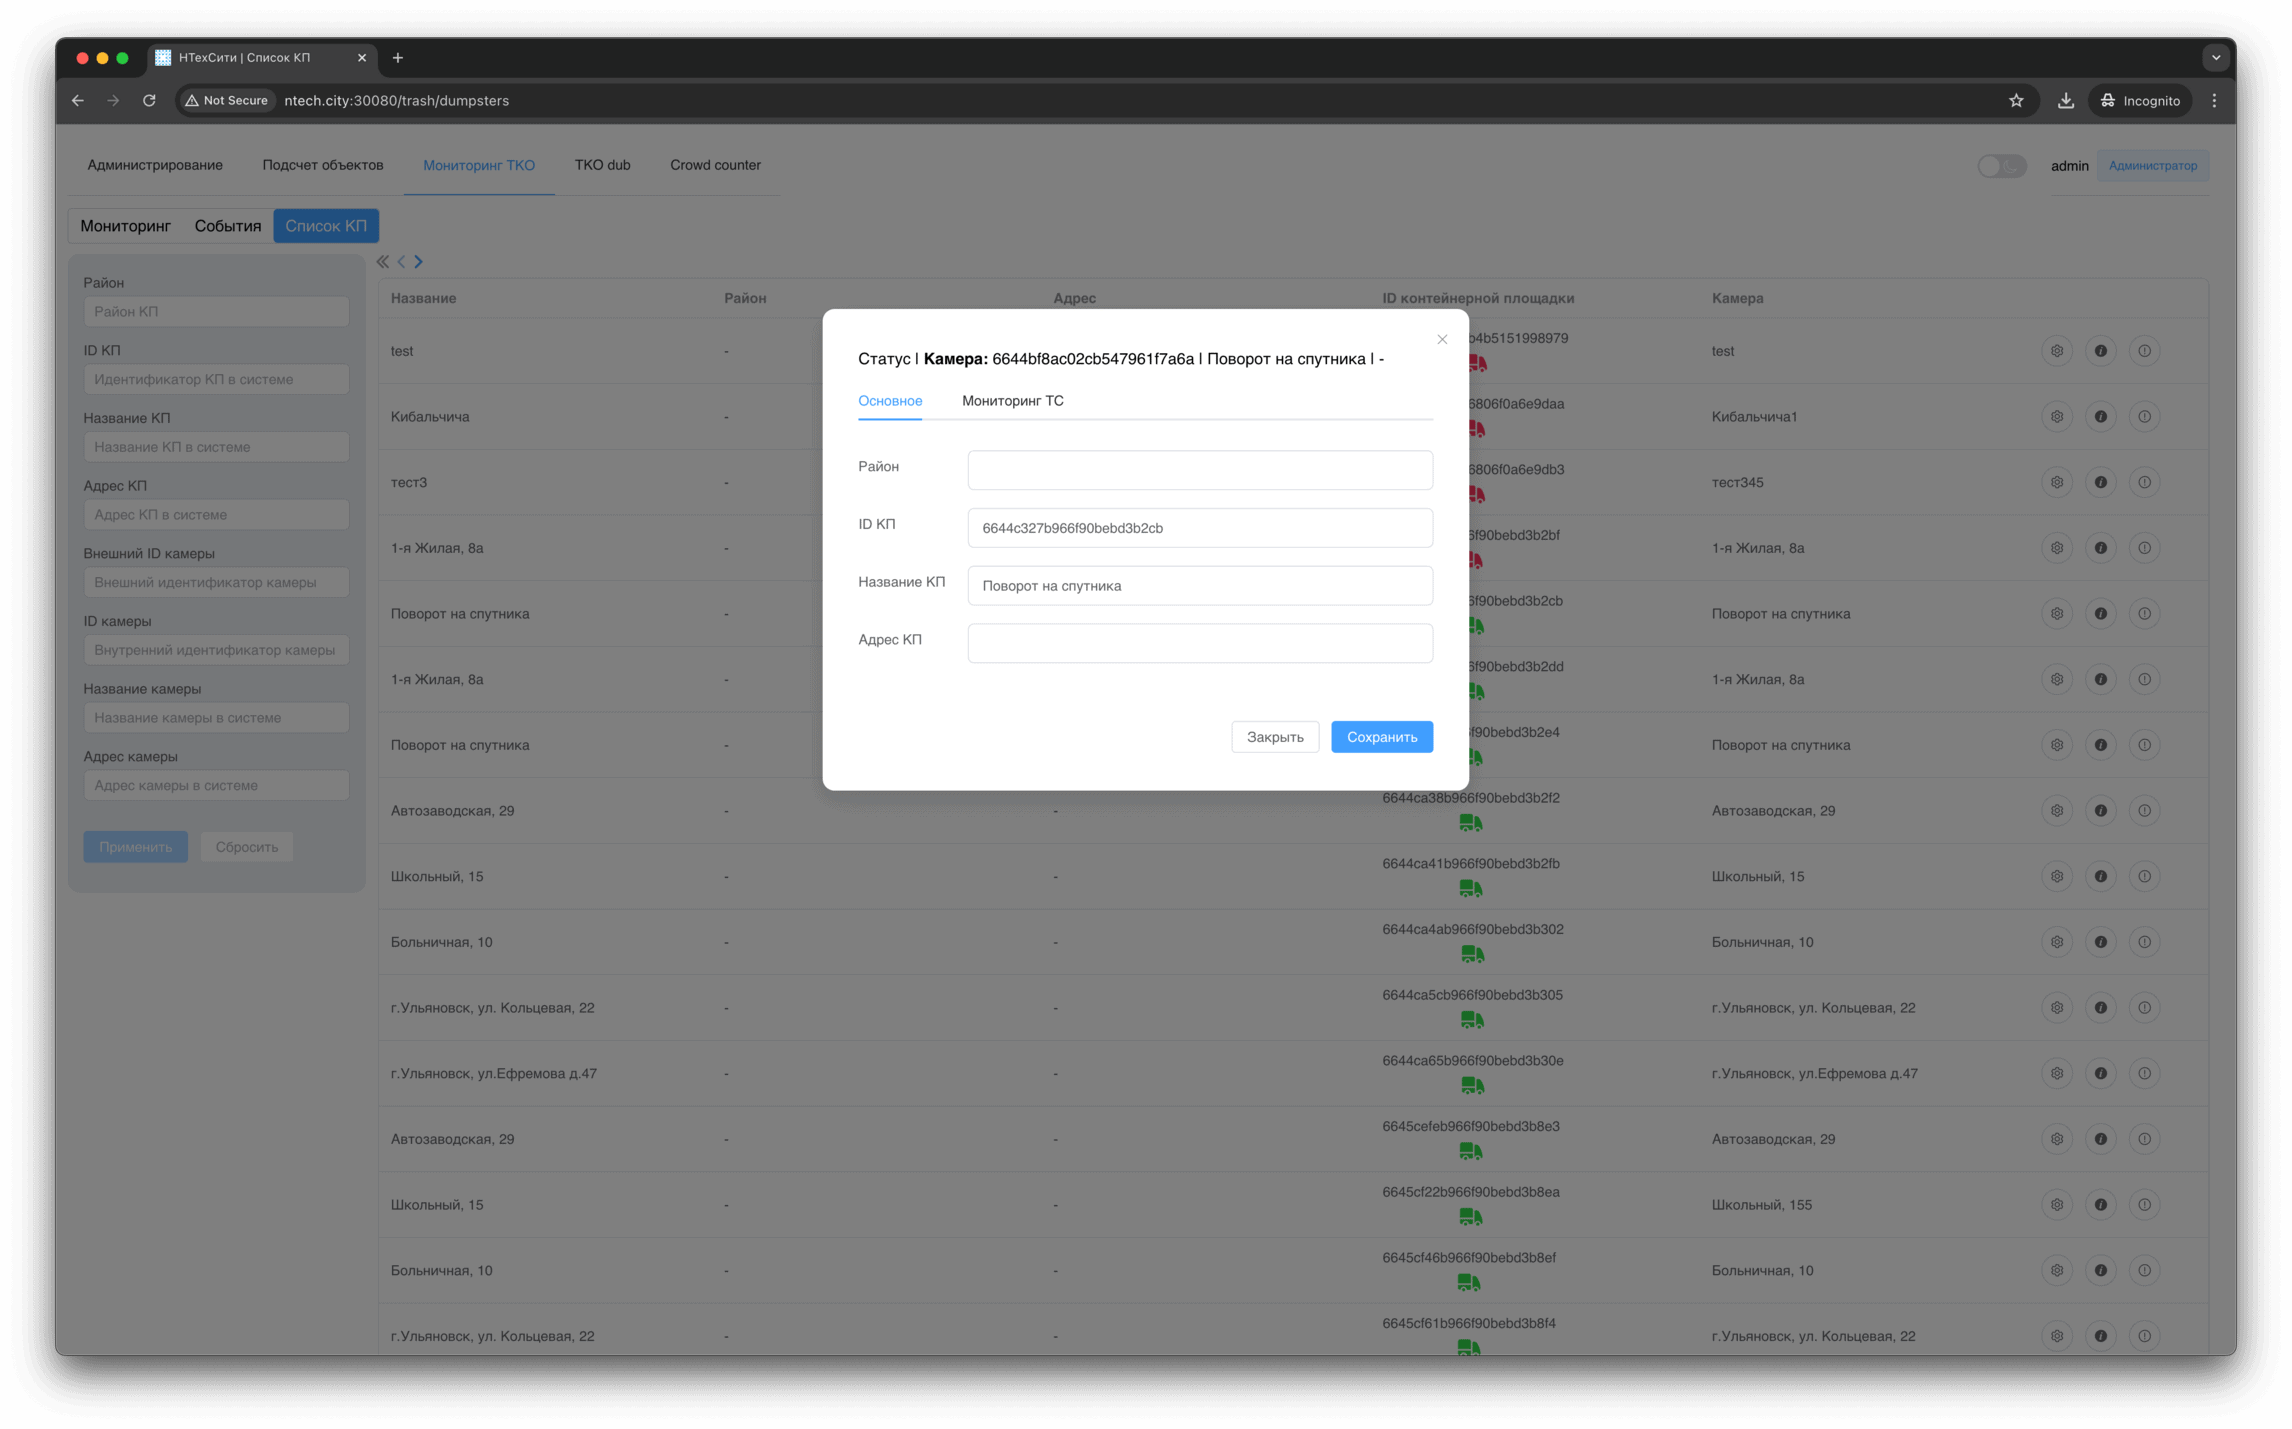
Task: Click the Сохранить button
Action: coord(1381,737)
